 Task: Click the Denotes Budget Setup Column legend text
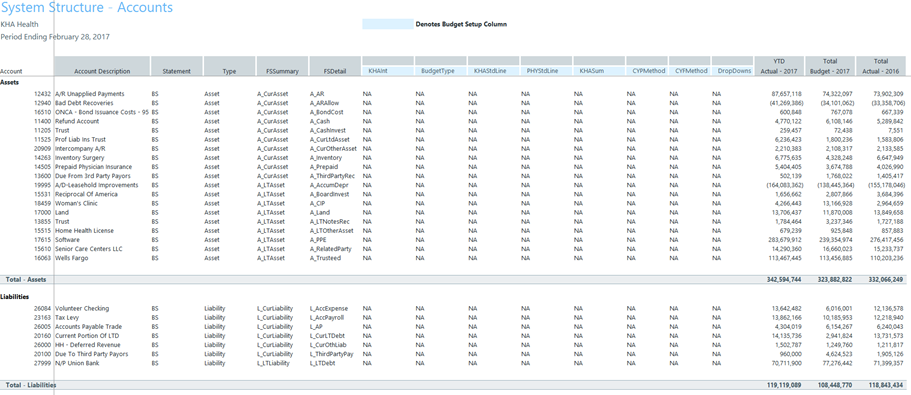pos(461,24)
